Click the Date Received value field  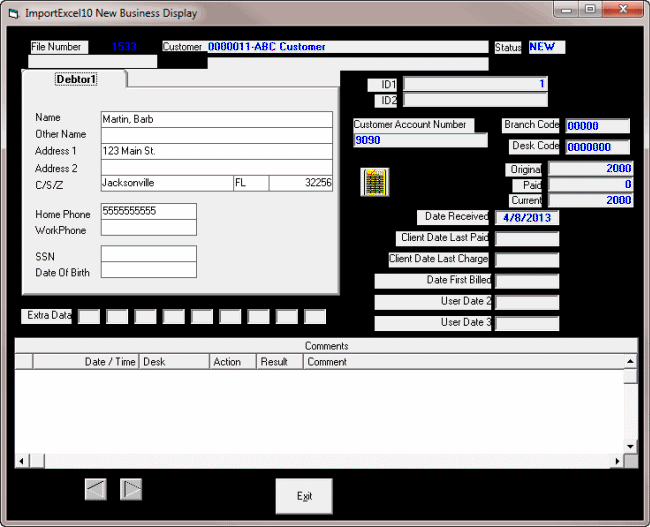click(x=527, y=217)
